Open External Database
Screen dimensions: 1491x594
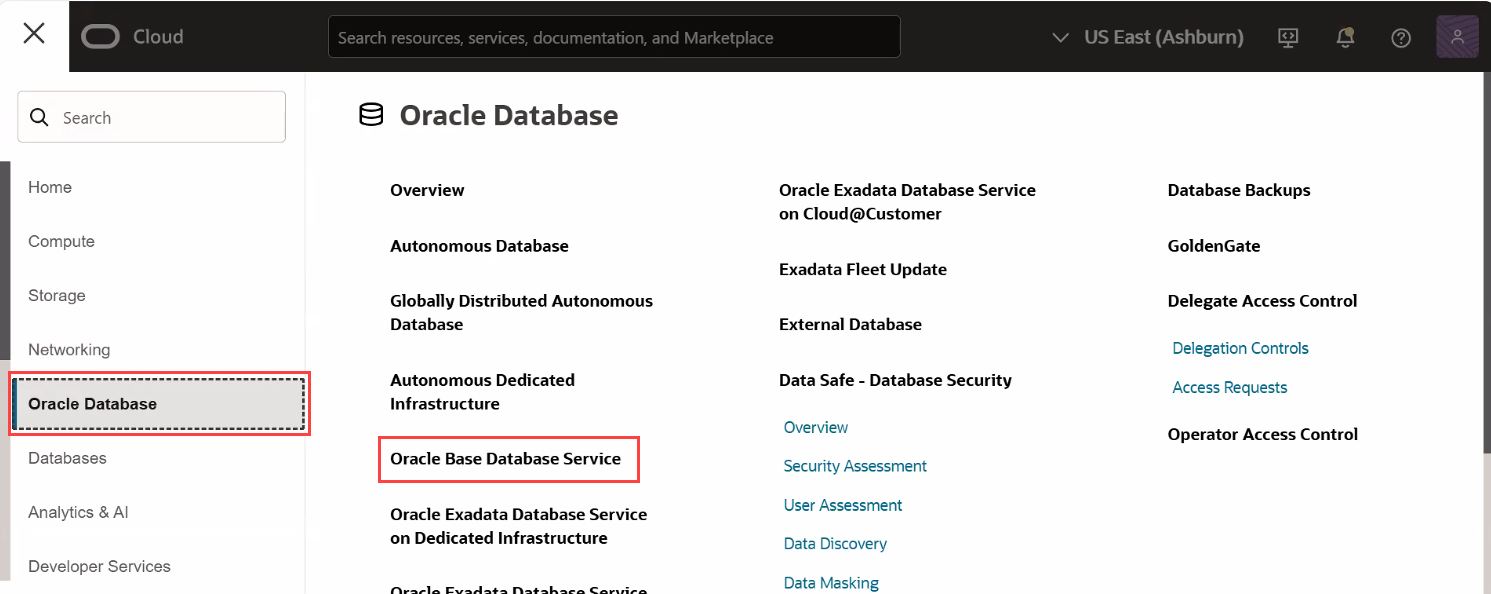pos(850,324)
